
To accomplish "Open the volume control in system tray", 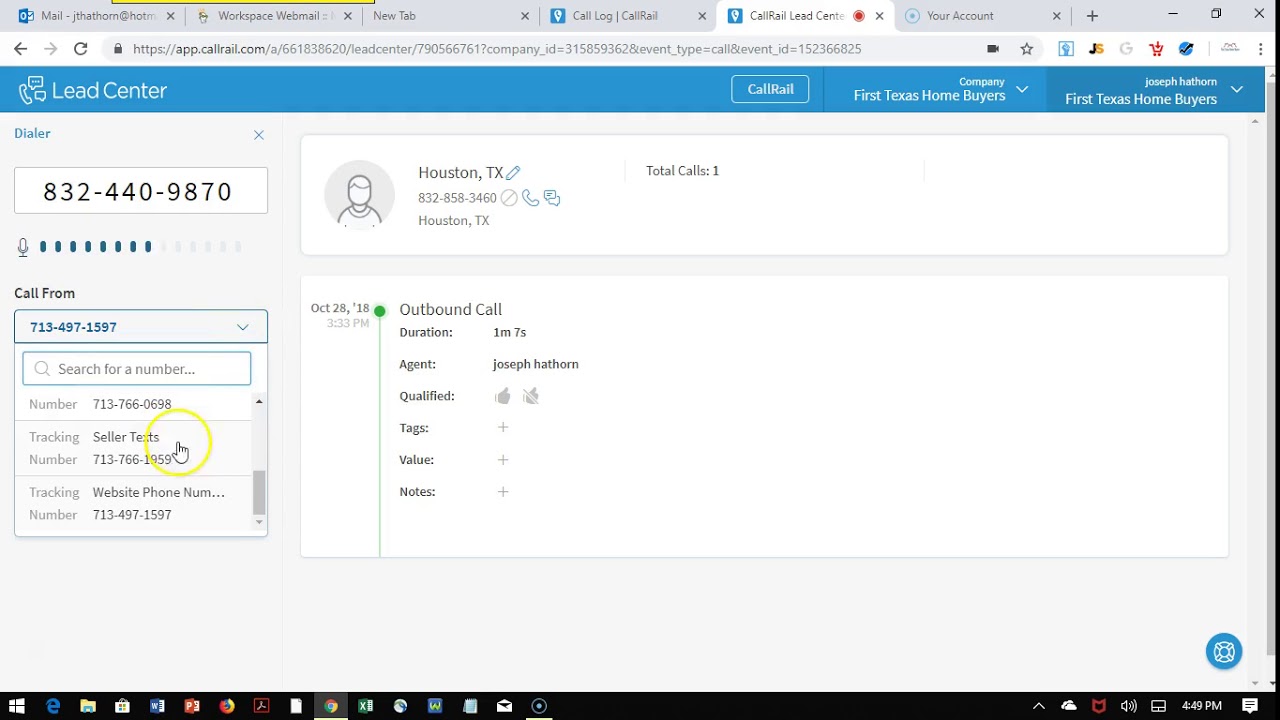I will 1129,706.
